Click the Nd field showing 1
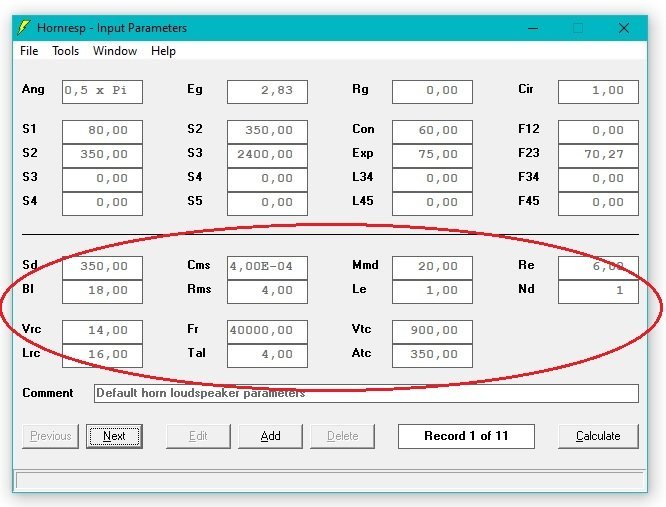This screenshot has height=507, width=666. click(598, 292)
